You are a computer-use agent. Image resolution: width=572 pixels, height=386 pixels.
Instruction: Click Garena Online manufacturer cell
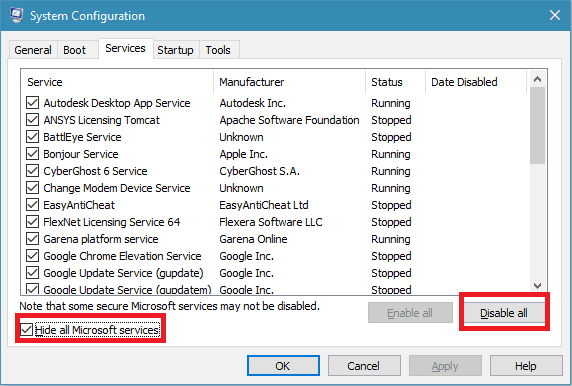(253, 239)
